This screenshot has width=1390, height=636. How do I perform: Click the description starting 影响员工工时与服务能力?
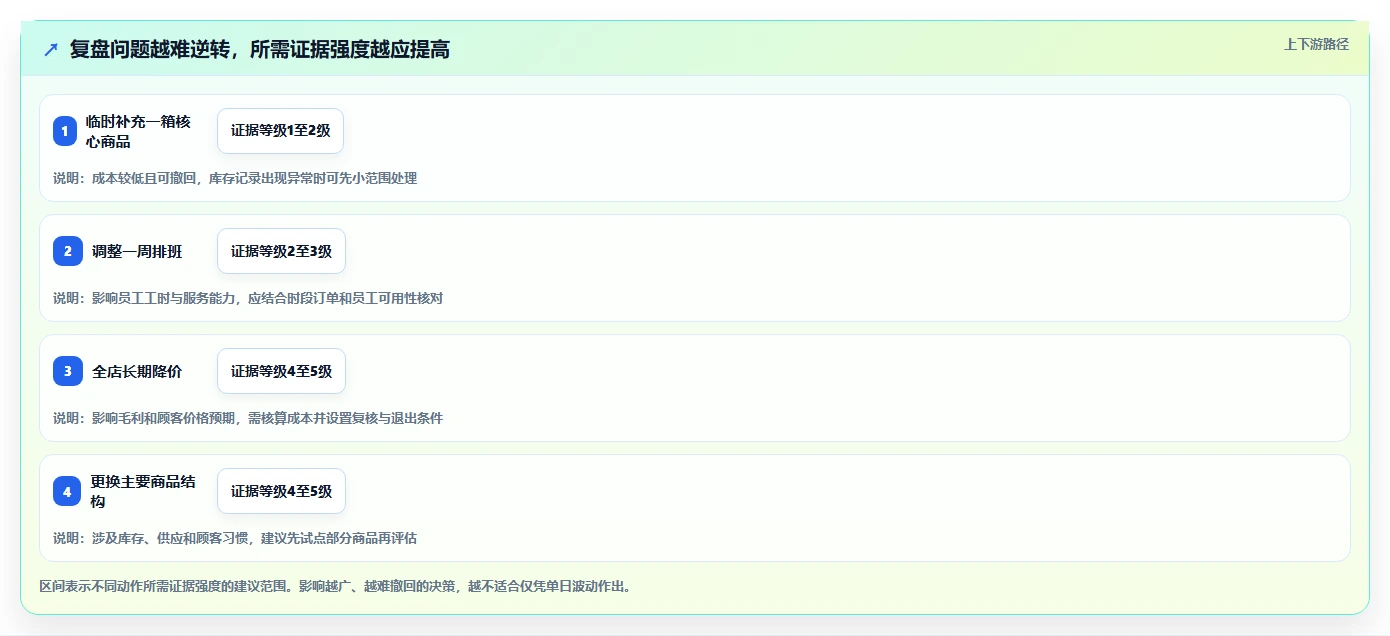point(248,298)
